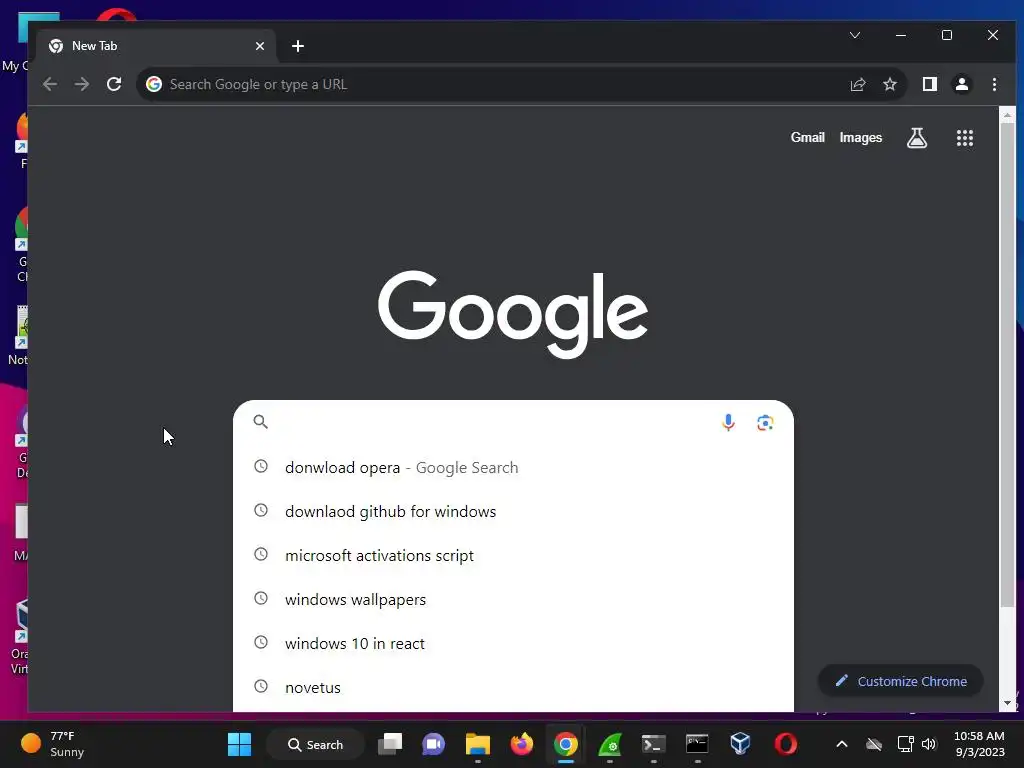This screenshot has width=1024, height=768.
Task: Click history clock icon beside 'windows wallpapers'
Action: click(x=261, y=598)
